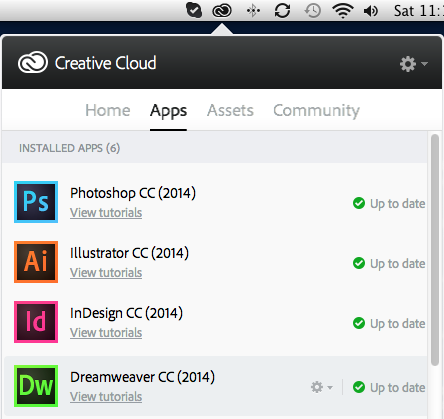
Task: Open Dreamweaver CC gear options dropdown
Action: coord(321,387)
